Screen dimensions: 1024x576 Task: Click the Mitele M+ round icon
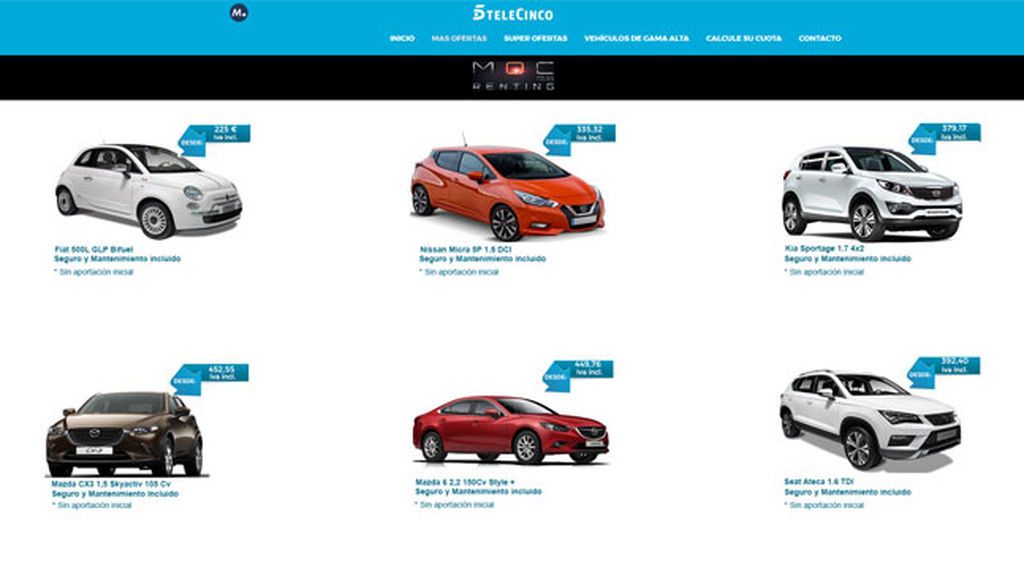coord(238,13)
